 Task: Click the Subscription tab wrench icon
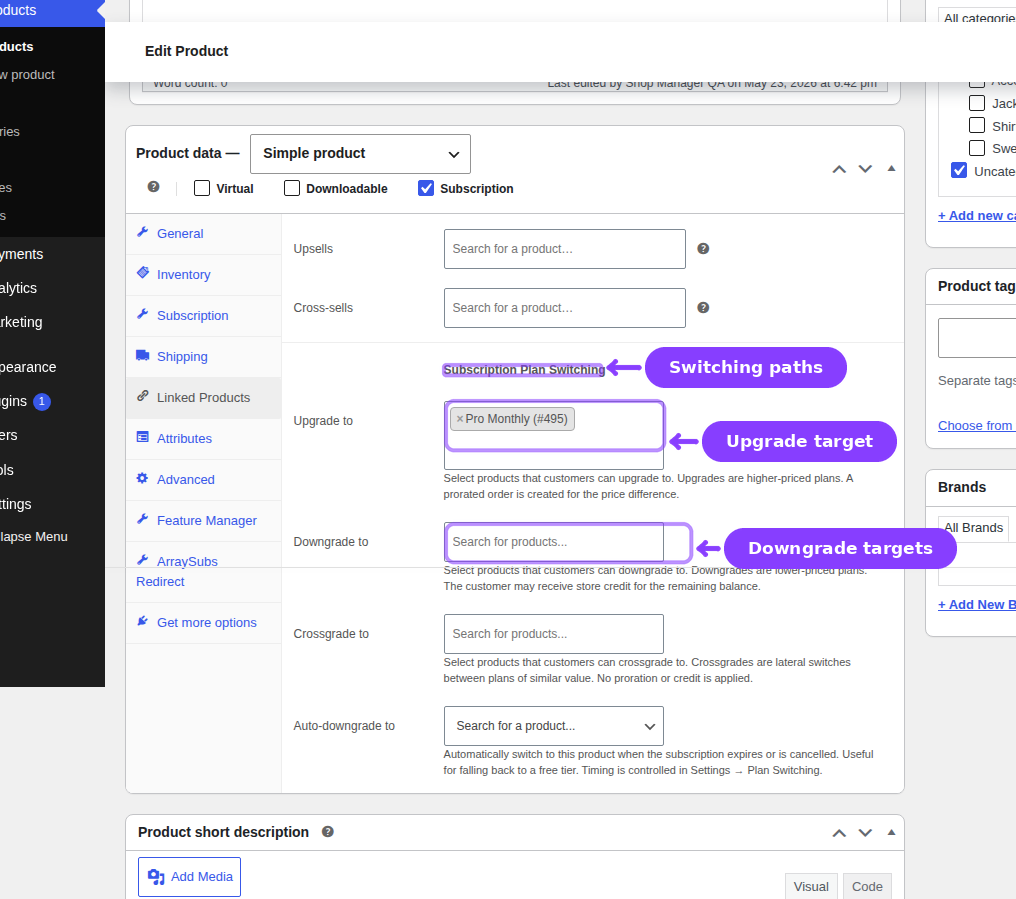pyautogui.click(x=143, y=314)
